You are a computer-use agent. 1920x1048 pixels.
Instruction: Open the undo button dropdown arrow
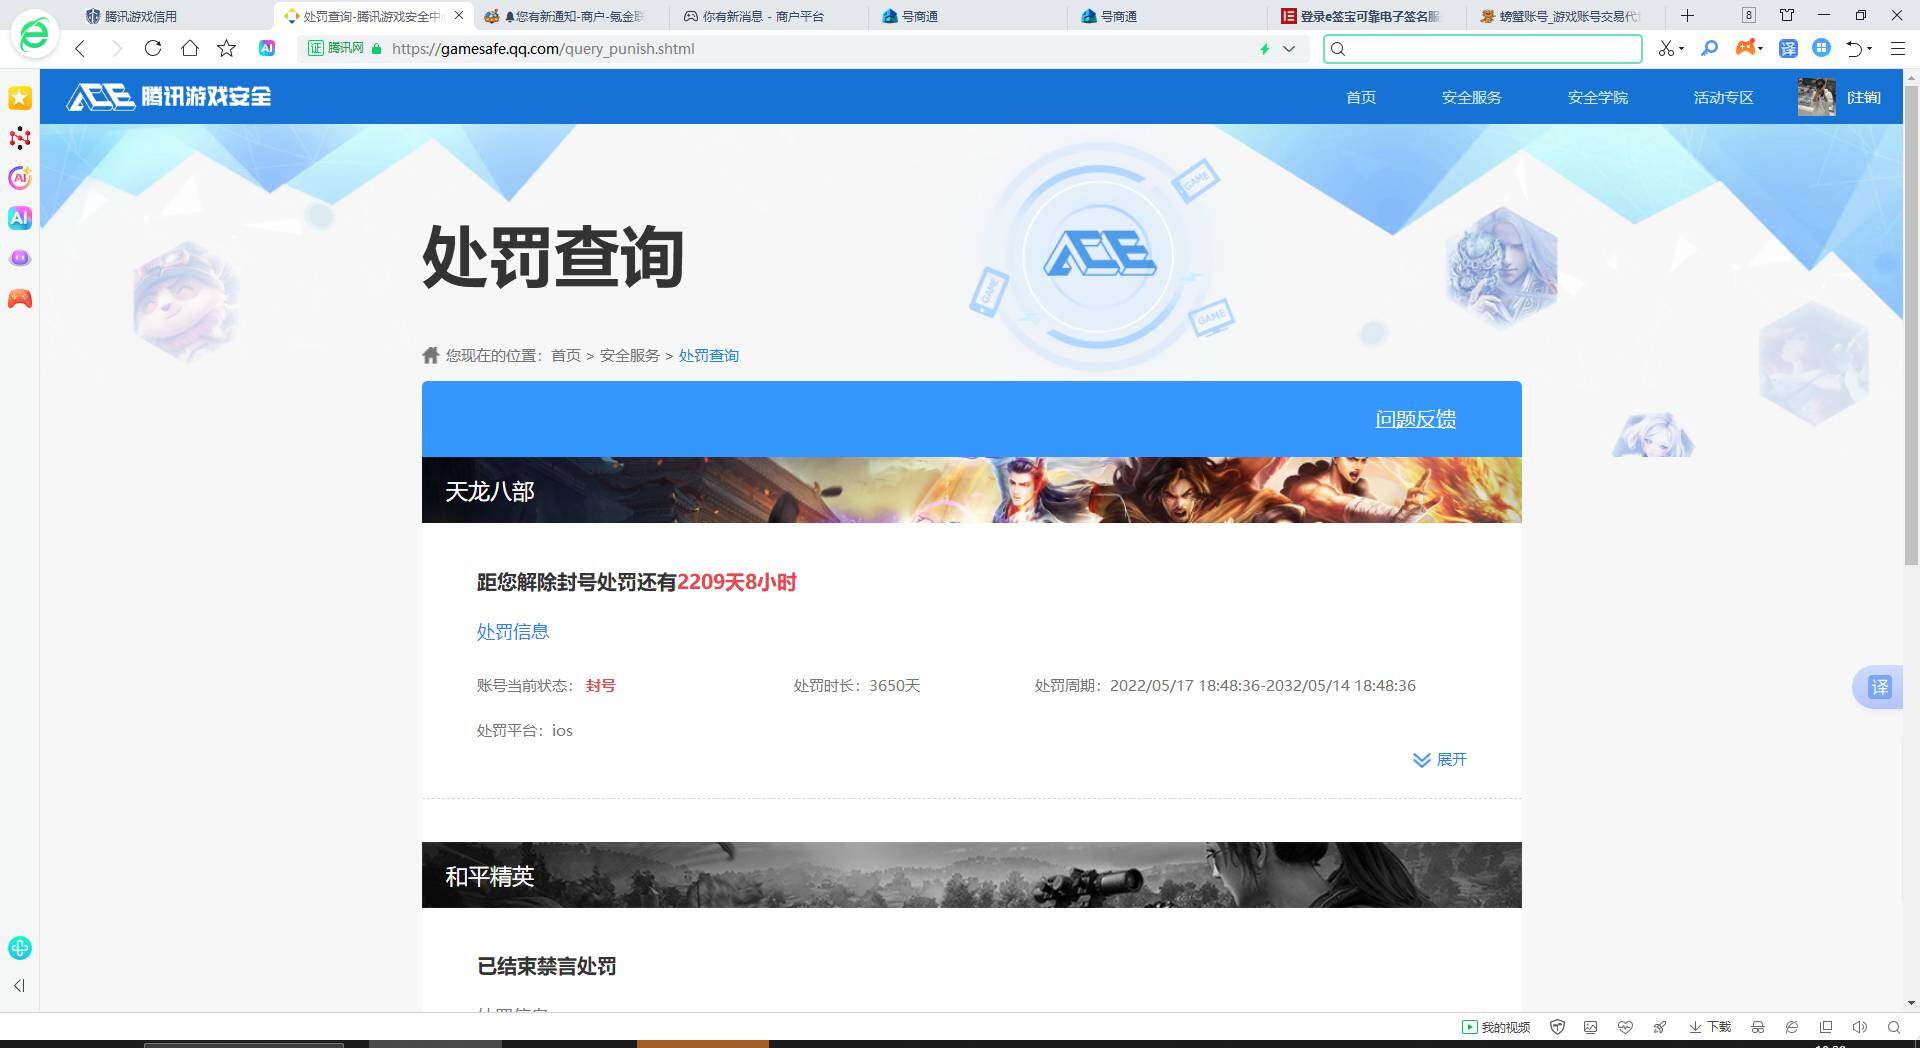pyautogui.click(x=1871, y=48)
